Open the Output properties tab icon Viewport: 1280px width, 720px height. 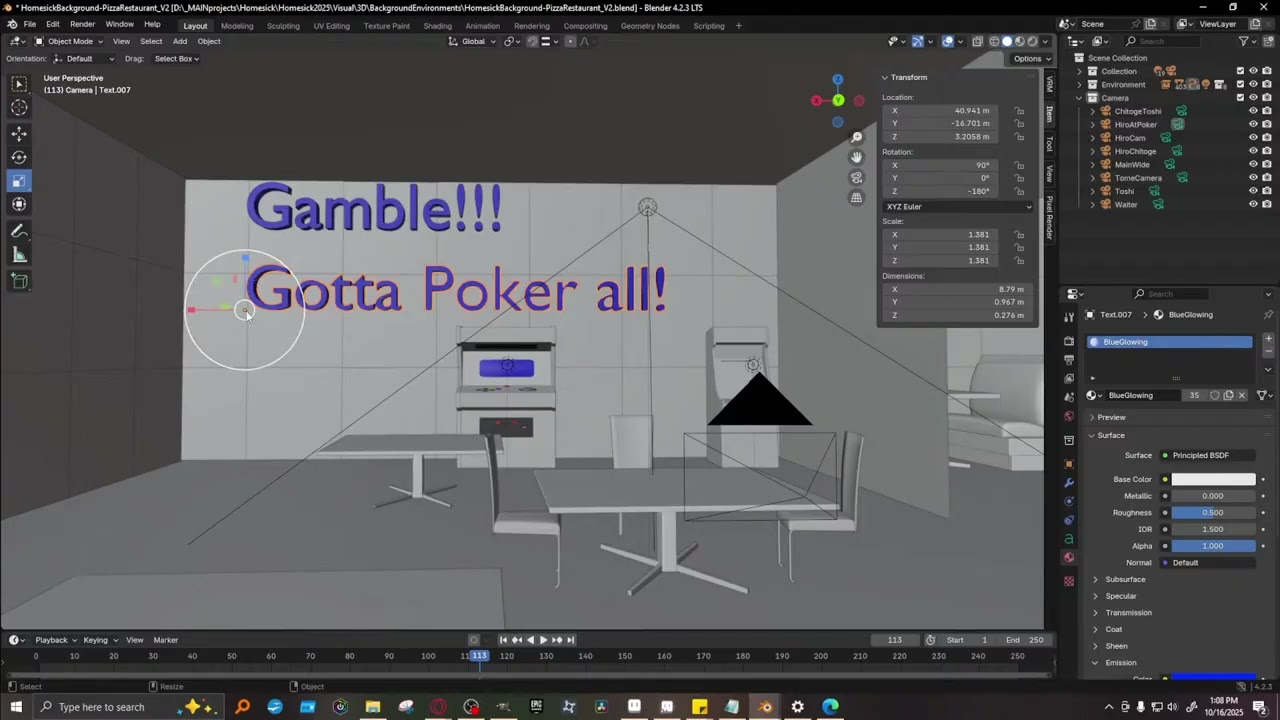click(x=1069, y=359)
